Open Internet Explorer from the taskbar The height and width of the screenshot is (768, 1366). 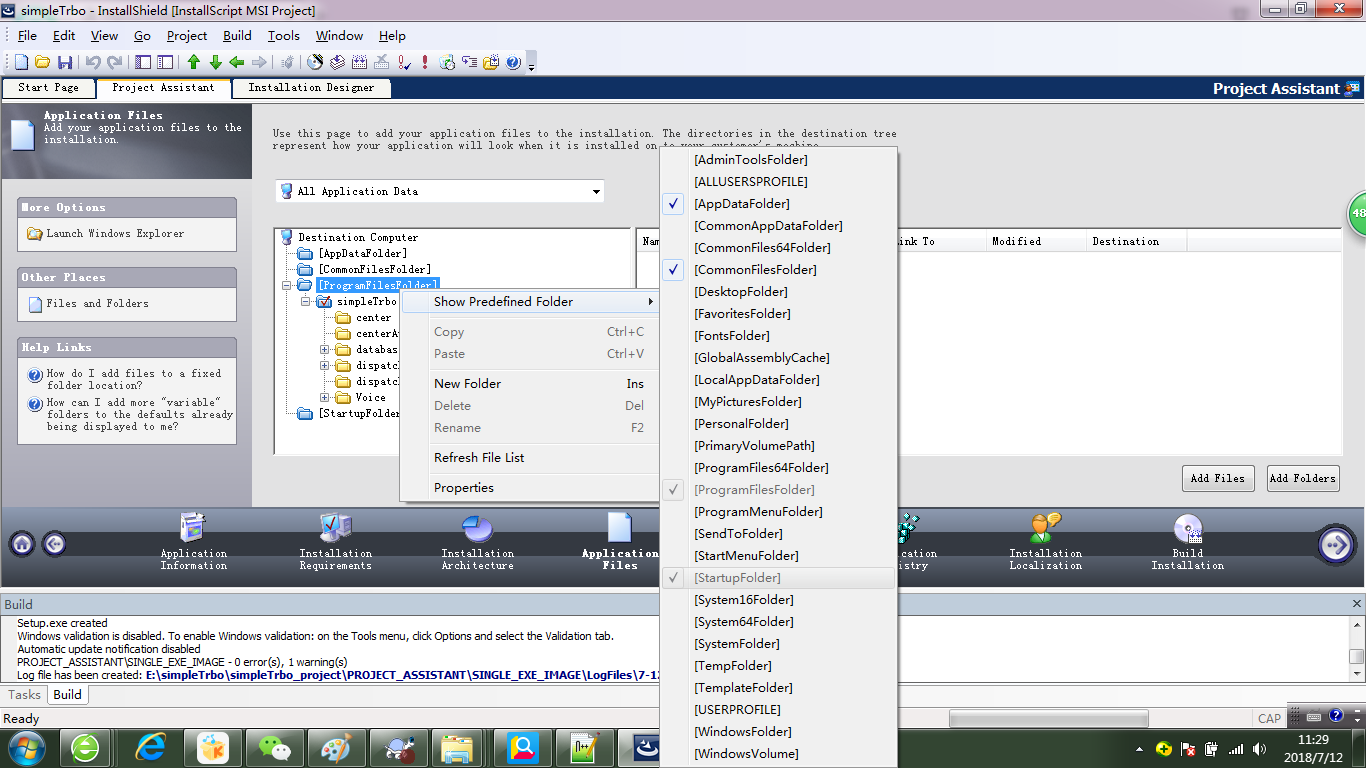pyautogui.click(x=151, y=746)
